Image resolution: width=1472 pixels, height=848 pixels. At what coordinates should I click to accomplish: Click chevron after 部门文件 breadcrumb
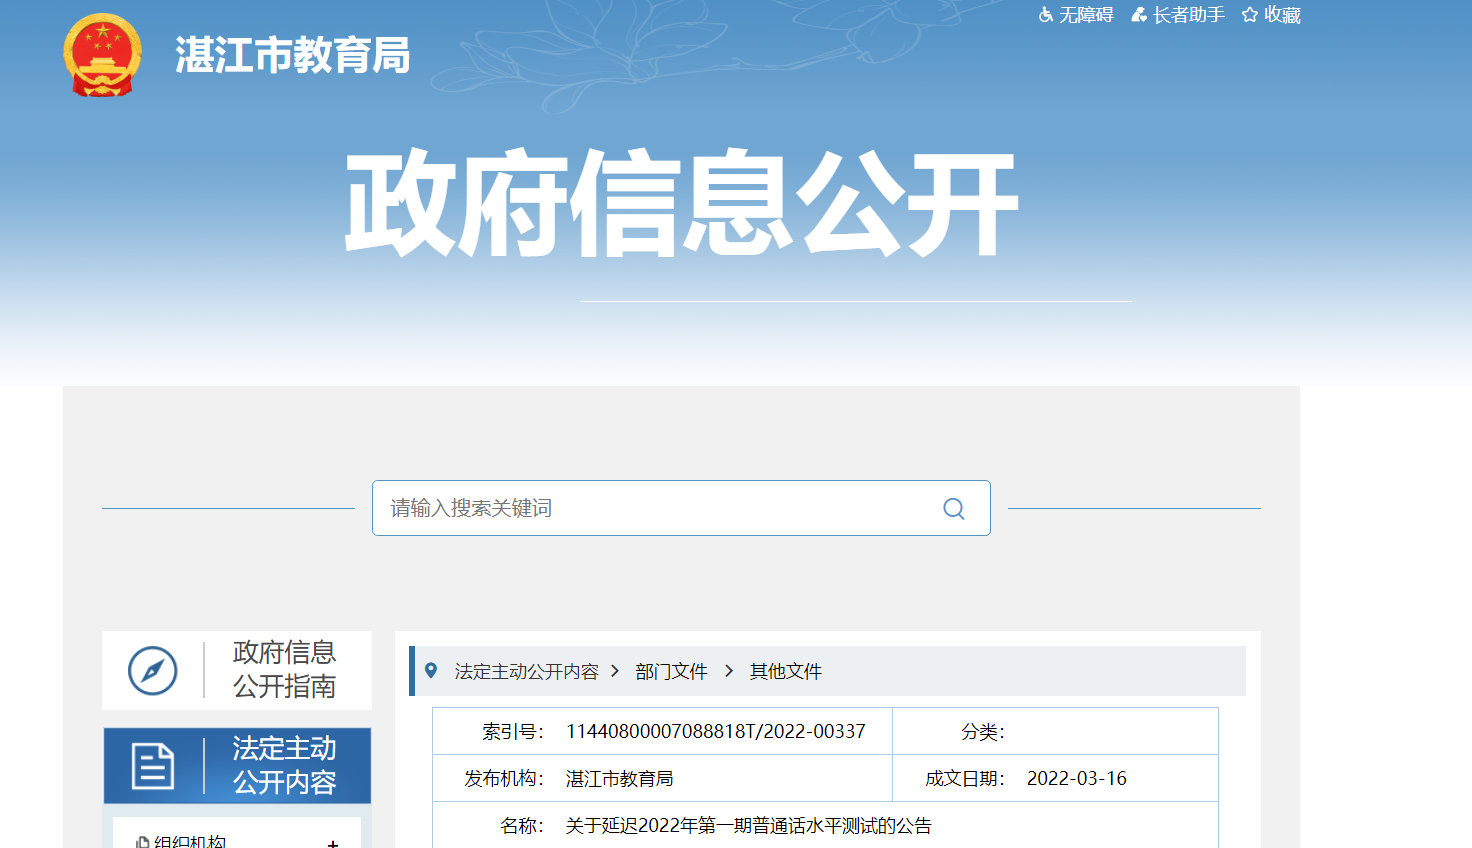click(x=729, y=671)
